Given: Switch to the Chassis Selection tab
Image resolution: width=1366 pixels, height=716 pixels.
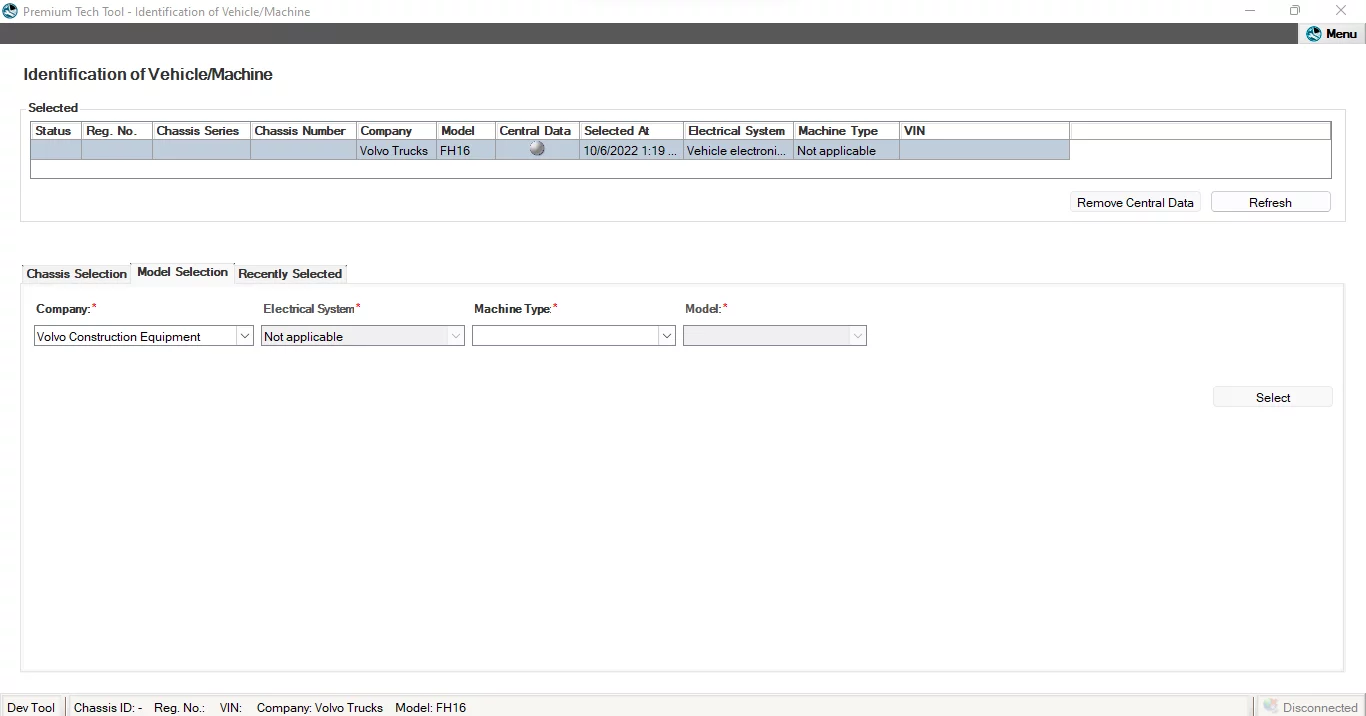Looking at the screenshot, I should click(x=76, y=274).
